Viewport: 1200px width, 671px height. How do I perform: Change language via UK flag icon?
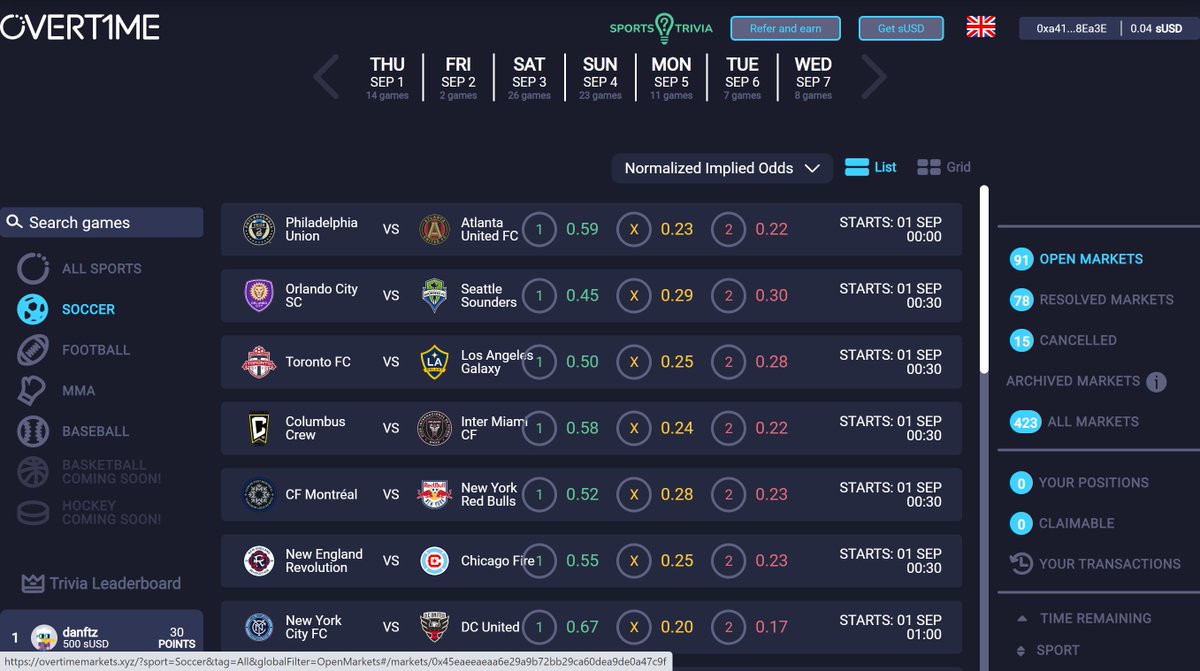[x=981, y=27]
